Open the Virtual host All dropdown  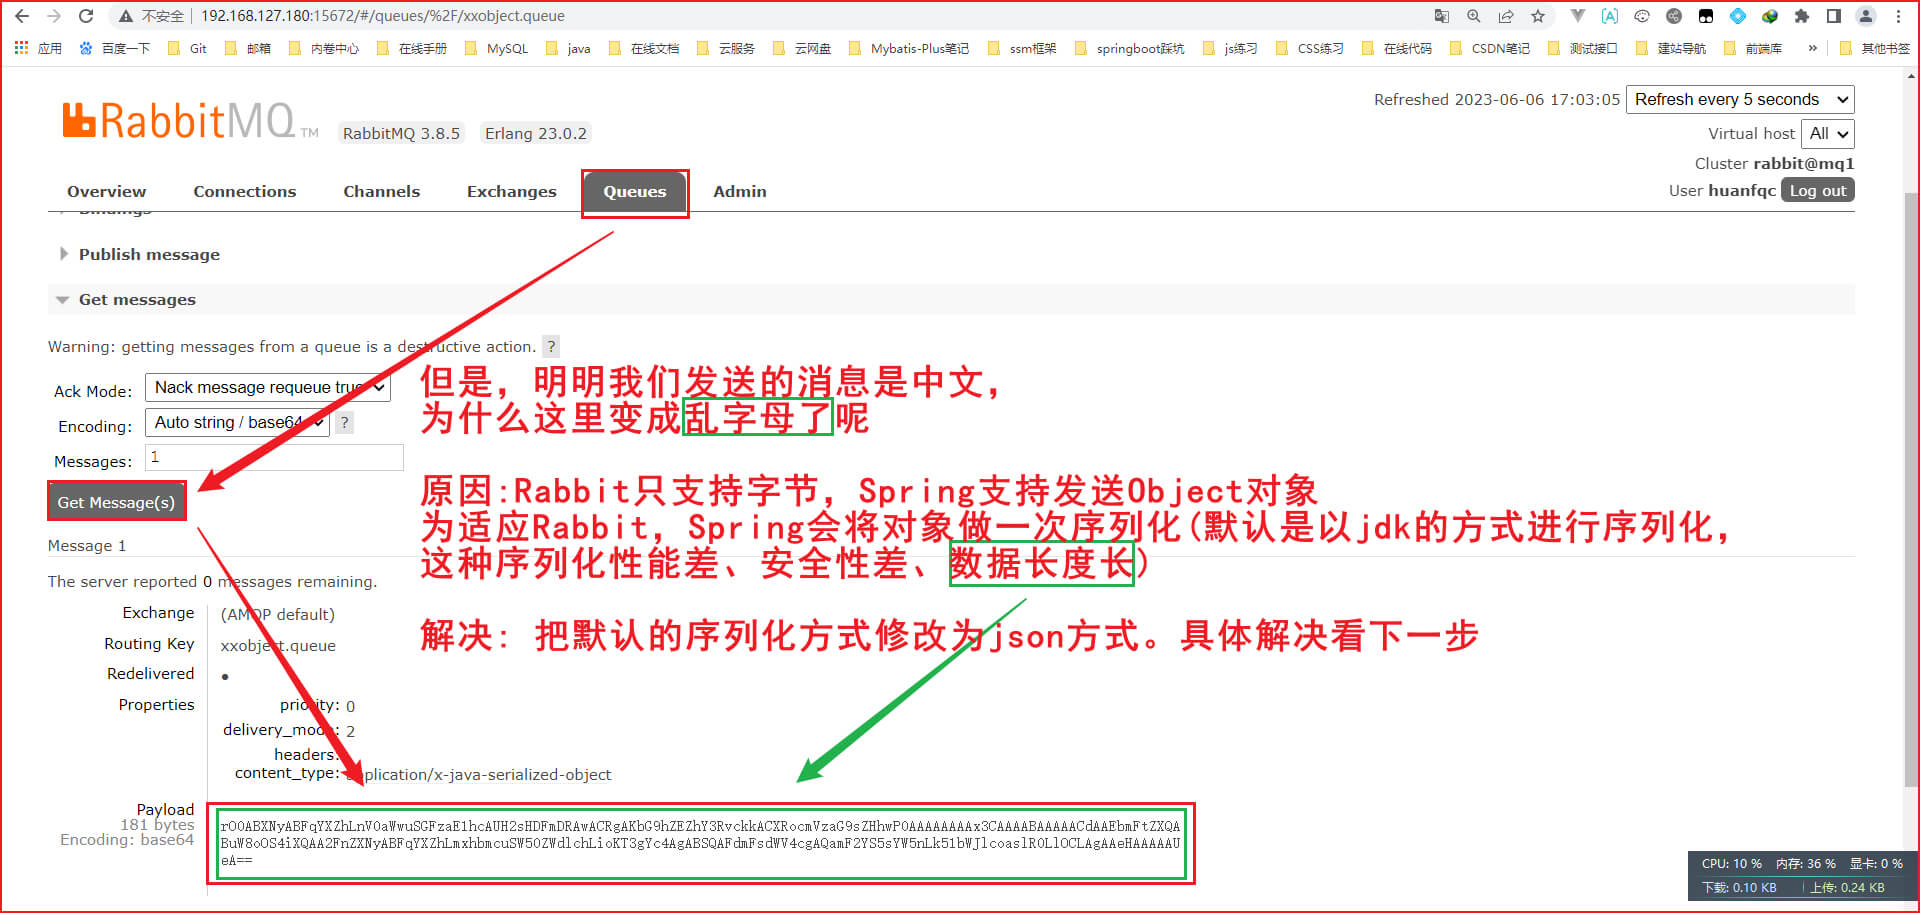1828,133
